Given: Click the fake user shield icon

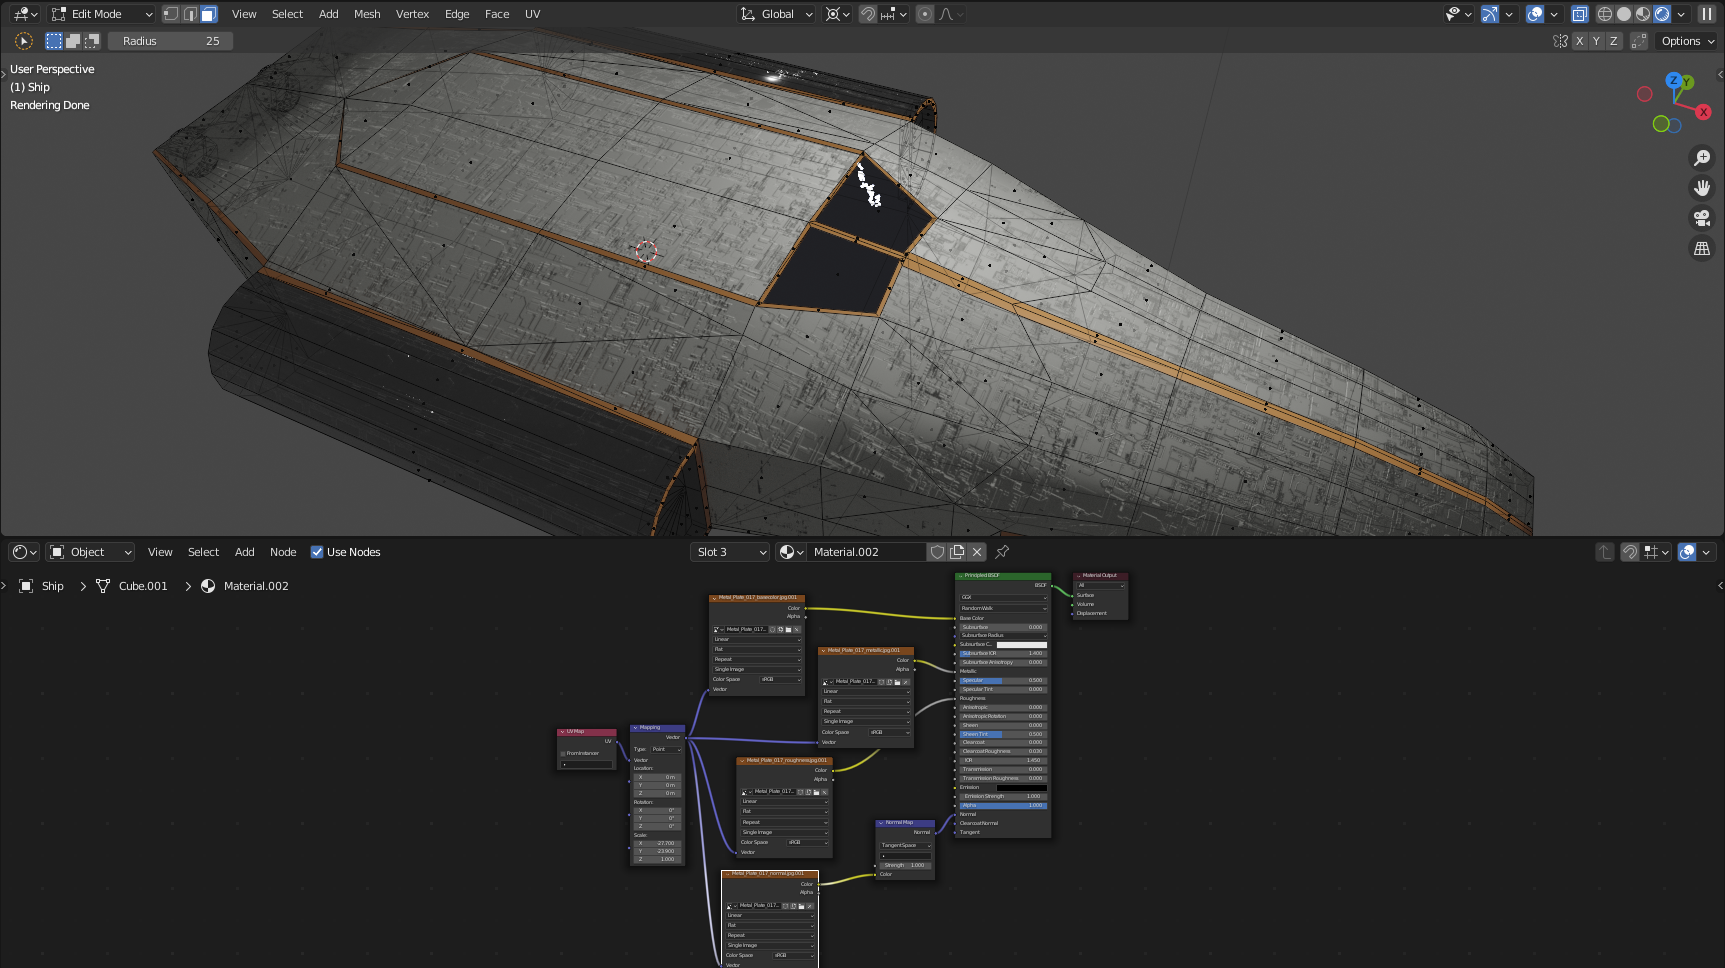Looking at the screenshot, I should coord(937,552).
